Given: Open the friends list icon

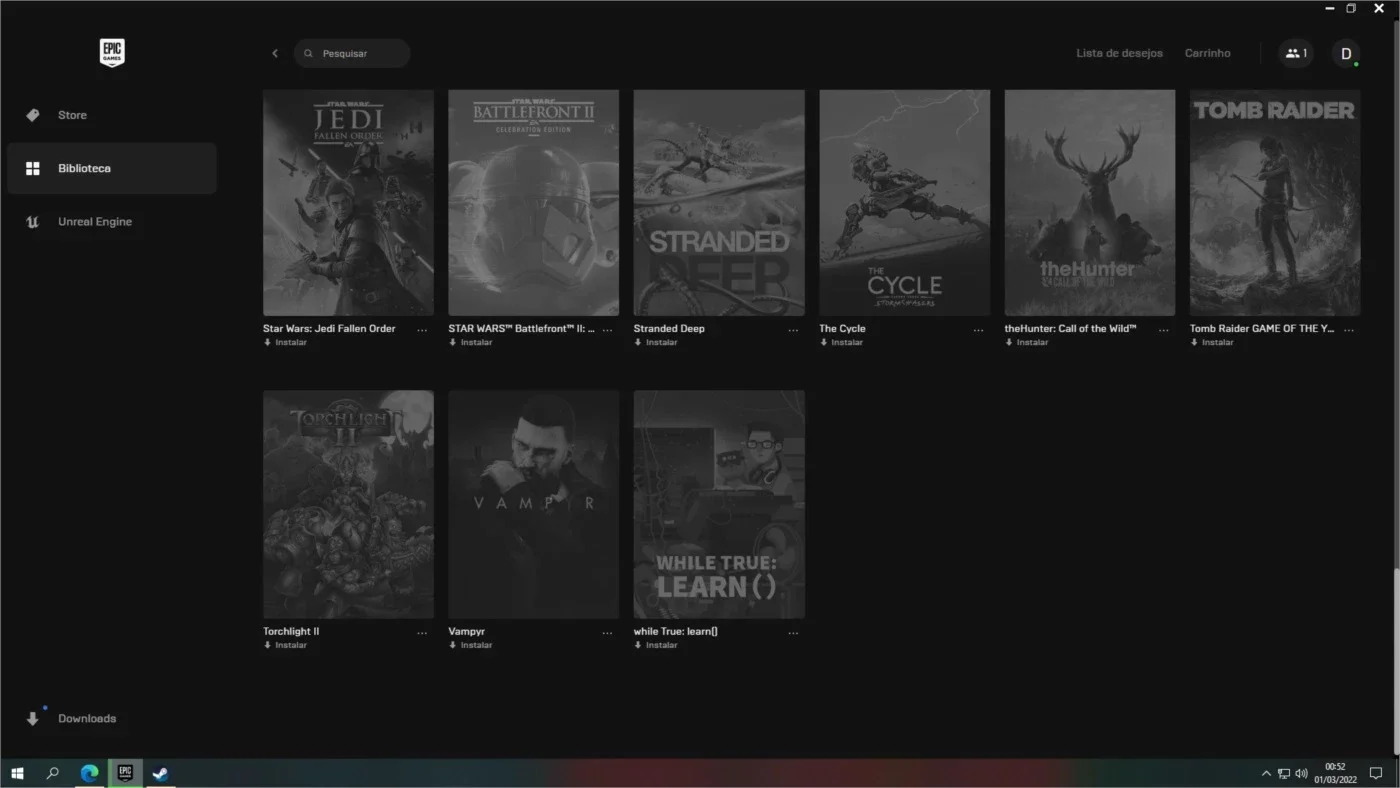Looking at the screenshot, I should (x=1296, y=53).
